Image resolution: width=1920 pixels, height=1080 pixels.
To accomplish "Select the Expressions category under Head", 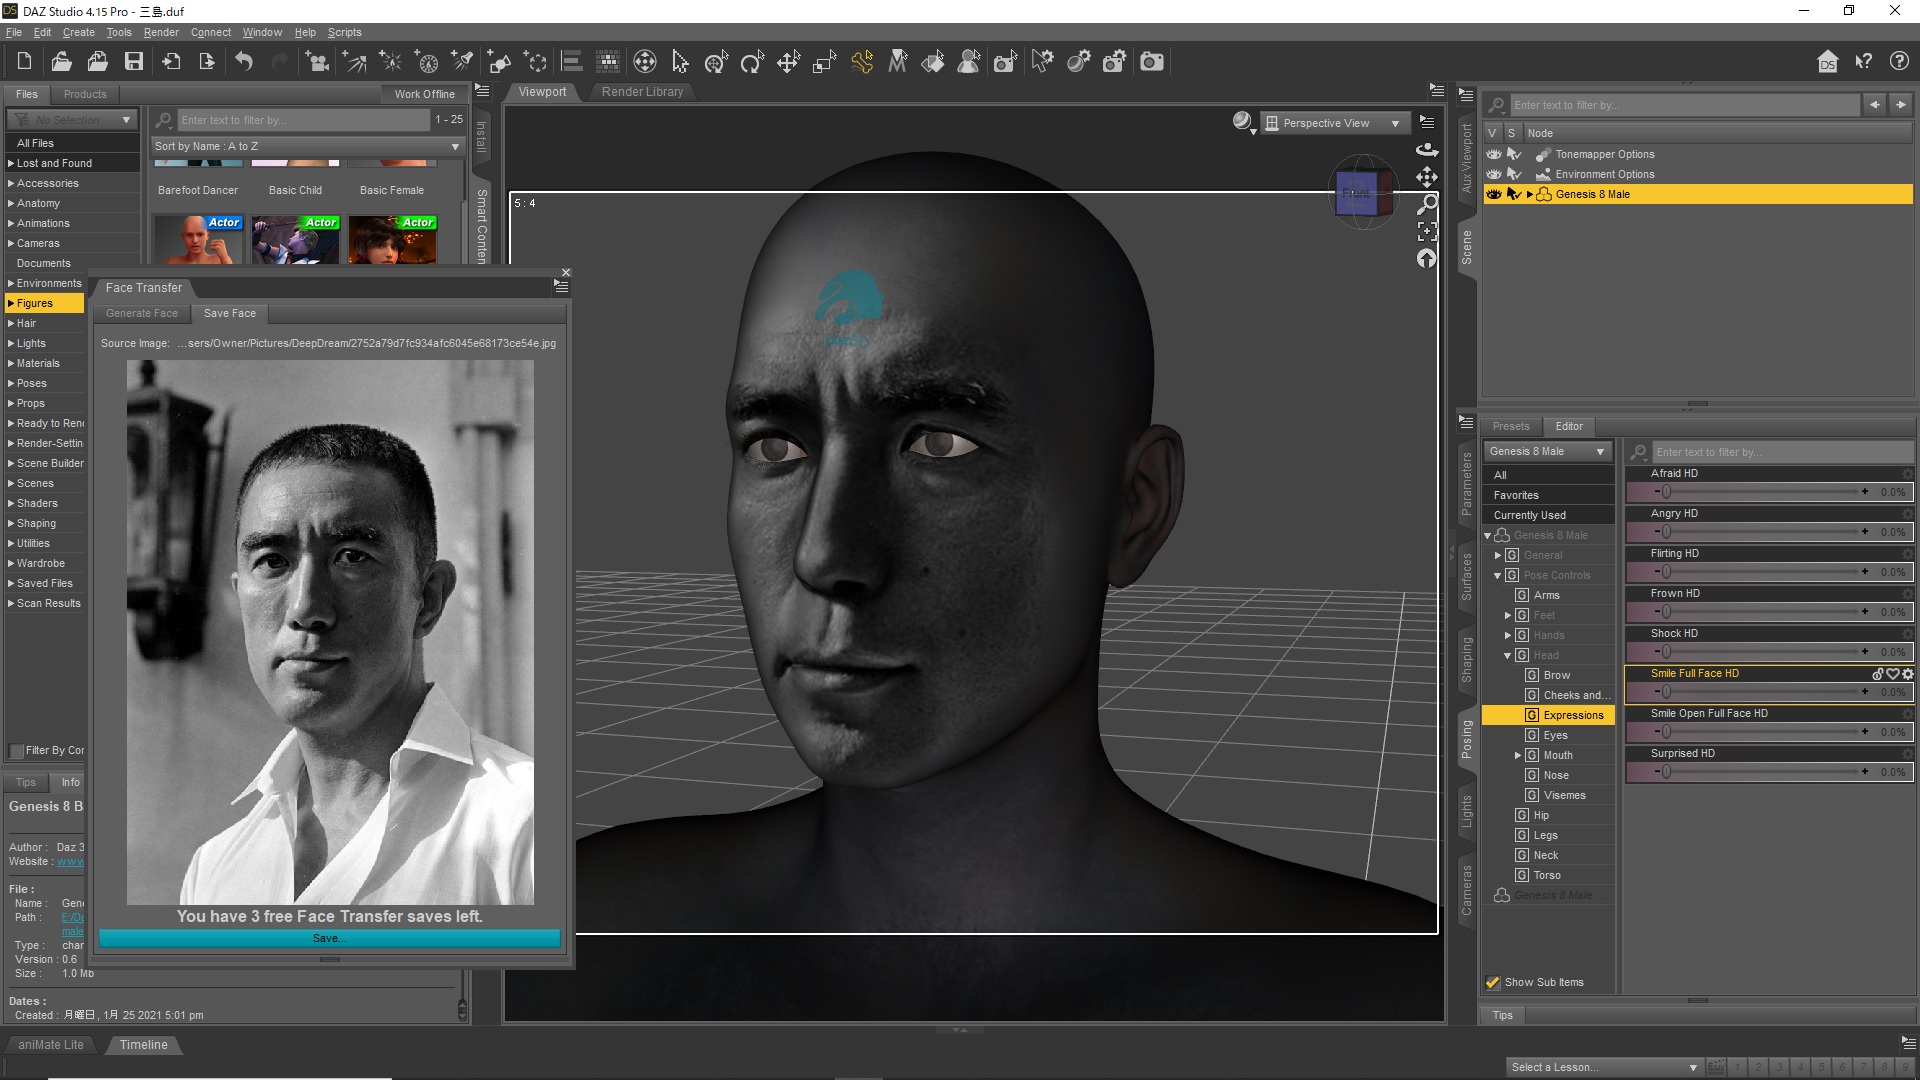I will 1573,715.
